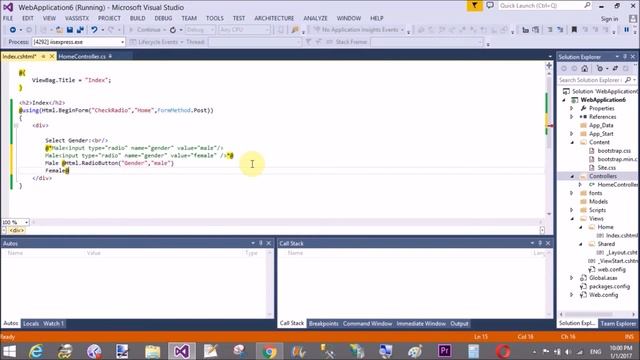
Task: Click the Sync with Active Document icon
Action: pyautogui.click(x=615, y=69)
